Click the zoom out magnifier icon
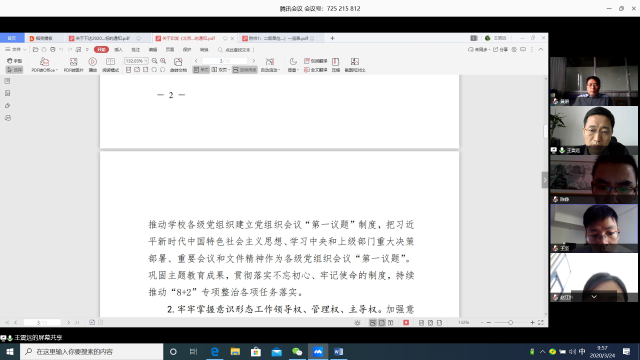The height and width of the screenshot is (360, 640). pyautogui.click(x=154, y=61)
